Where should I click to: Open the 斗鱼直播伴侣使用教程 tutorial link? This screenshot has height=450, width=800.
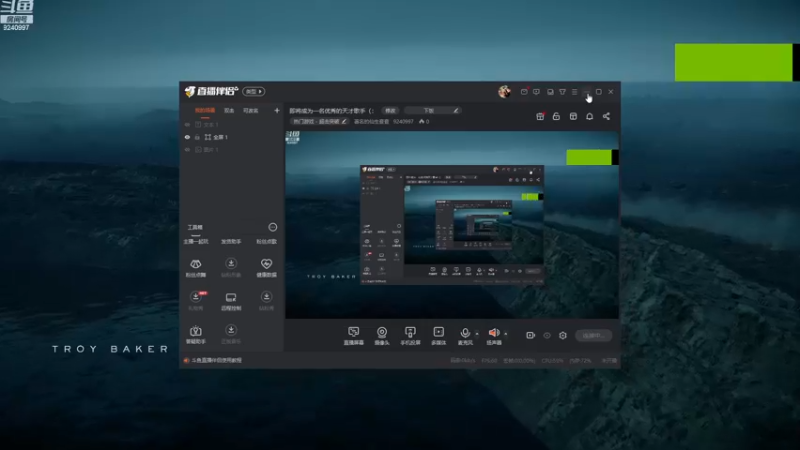pyautogui.click(x=216, y=360)
